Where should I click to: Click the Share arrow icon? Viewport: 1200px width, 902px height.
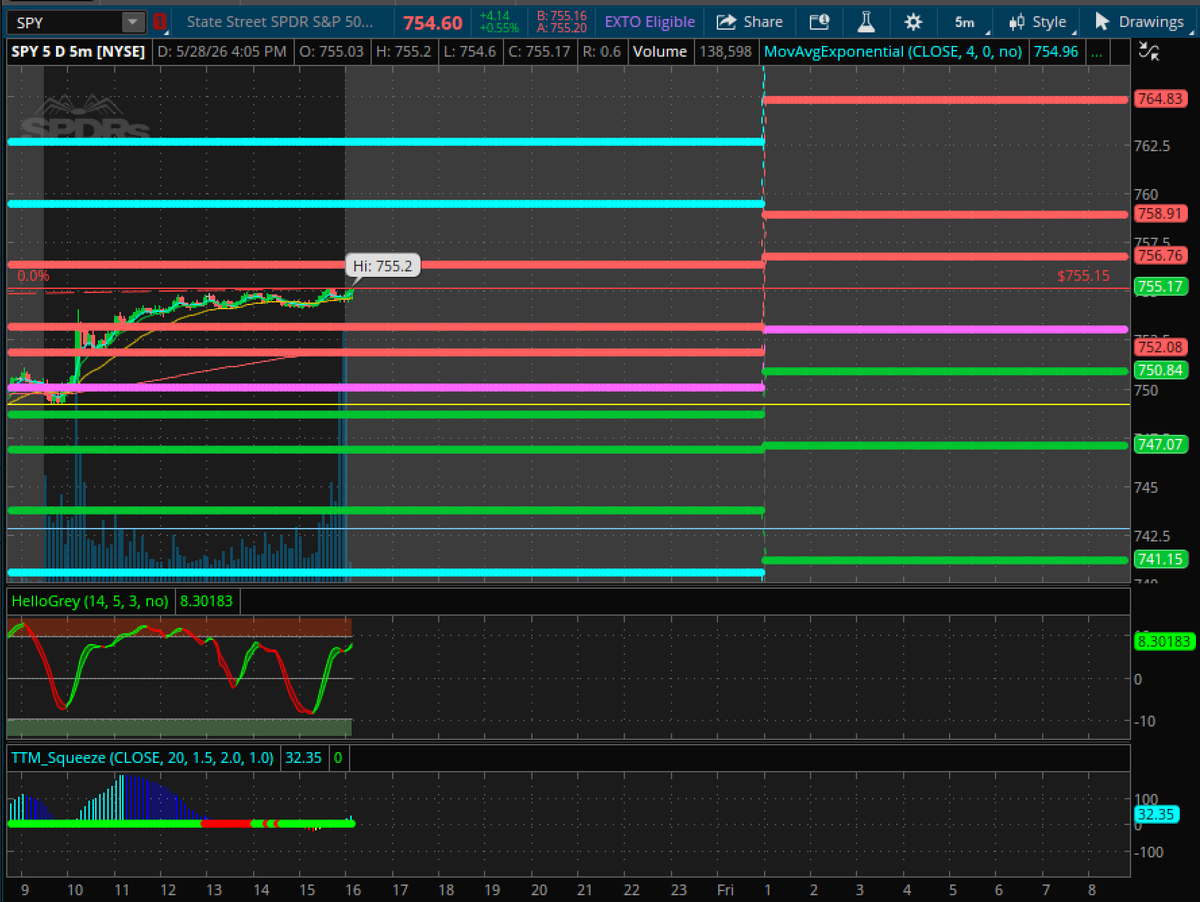pos(727,22)
